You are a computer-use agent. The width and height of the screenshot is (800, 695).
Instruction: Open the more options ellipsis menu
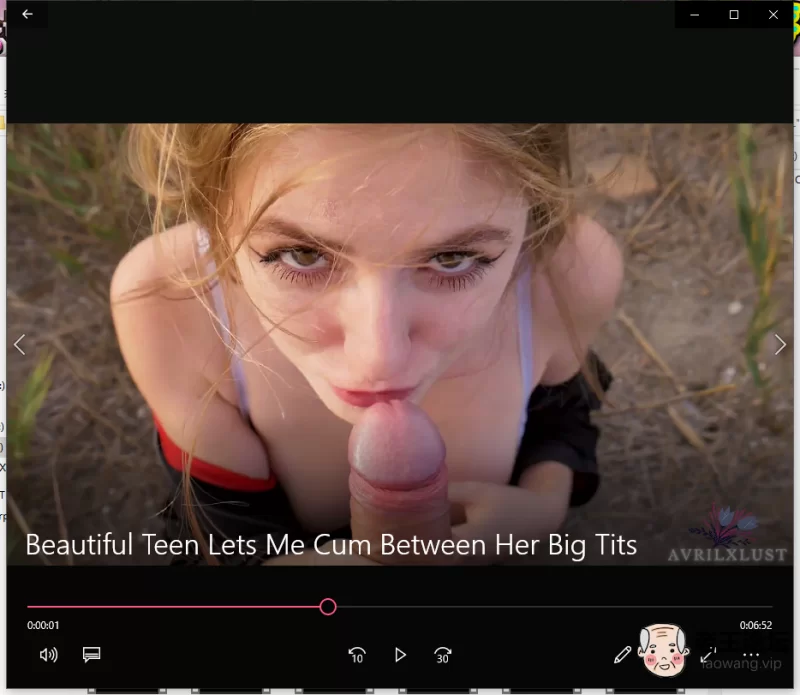[x=752, y=655]
